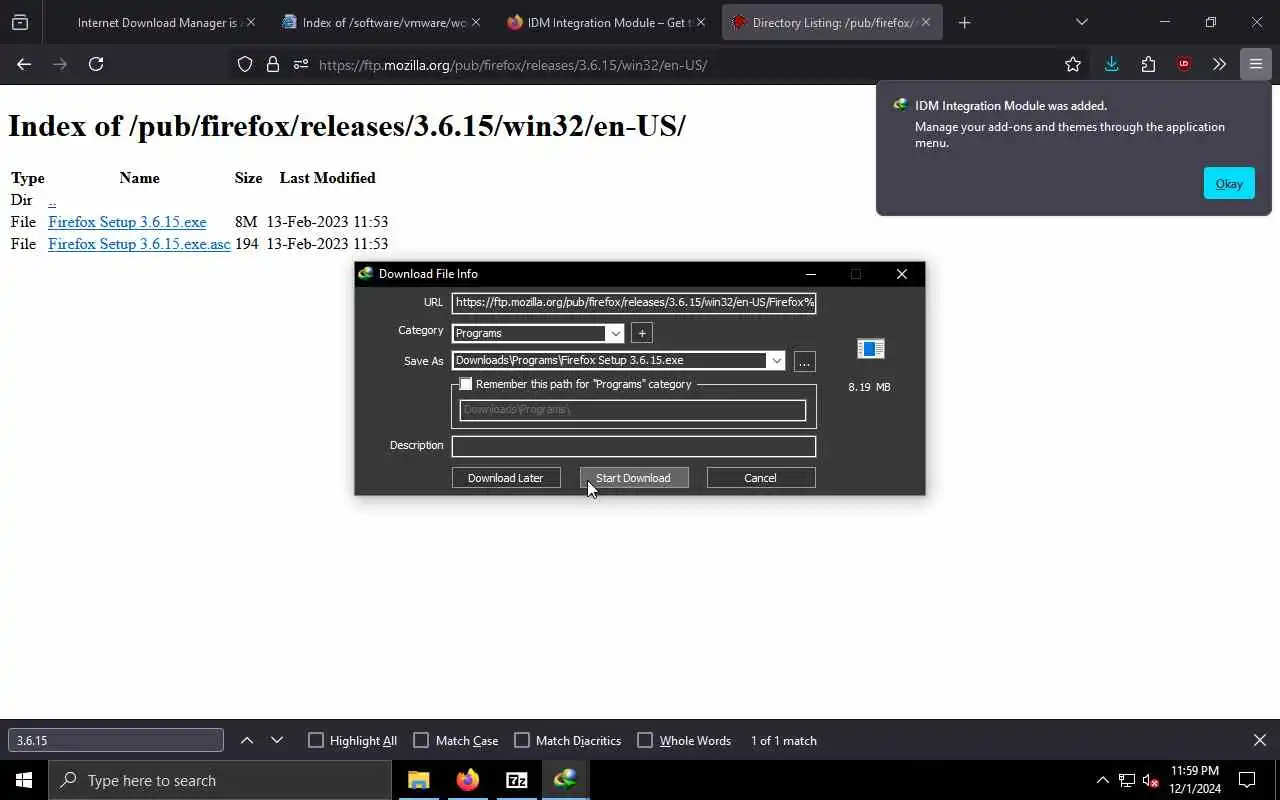The width and height of the screenshot is (1280, 800).
Task: Expand Save As path dropdown
Action: point(776,361)
